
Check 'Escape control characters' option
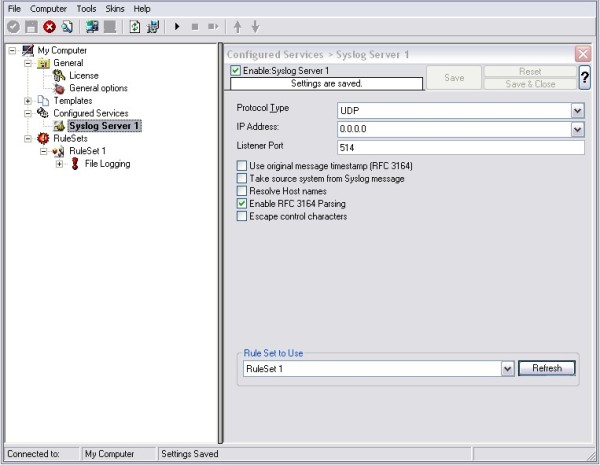[x=241, y=216]
